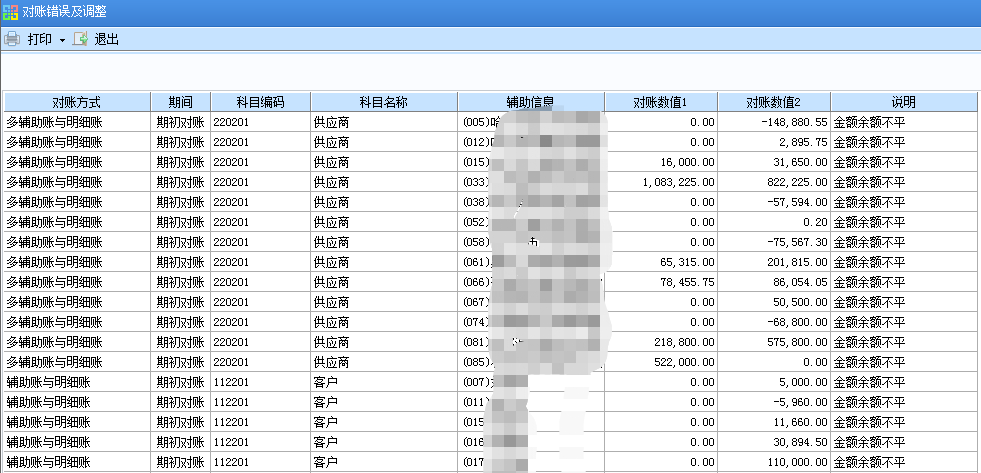Select cell with value -68,800.00

(775, 322)
